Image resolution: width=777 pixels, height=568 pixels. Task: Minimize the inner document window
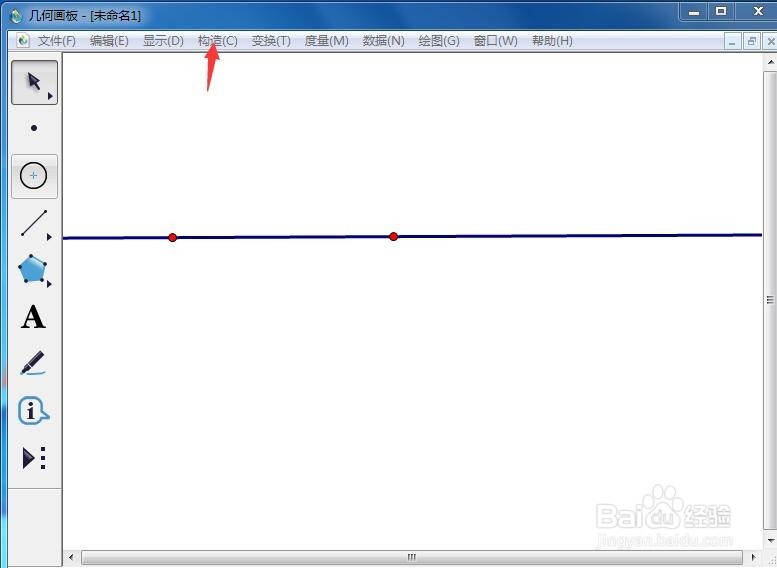pyautogui.click(x=732, y=42)
